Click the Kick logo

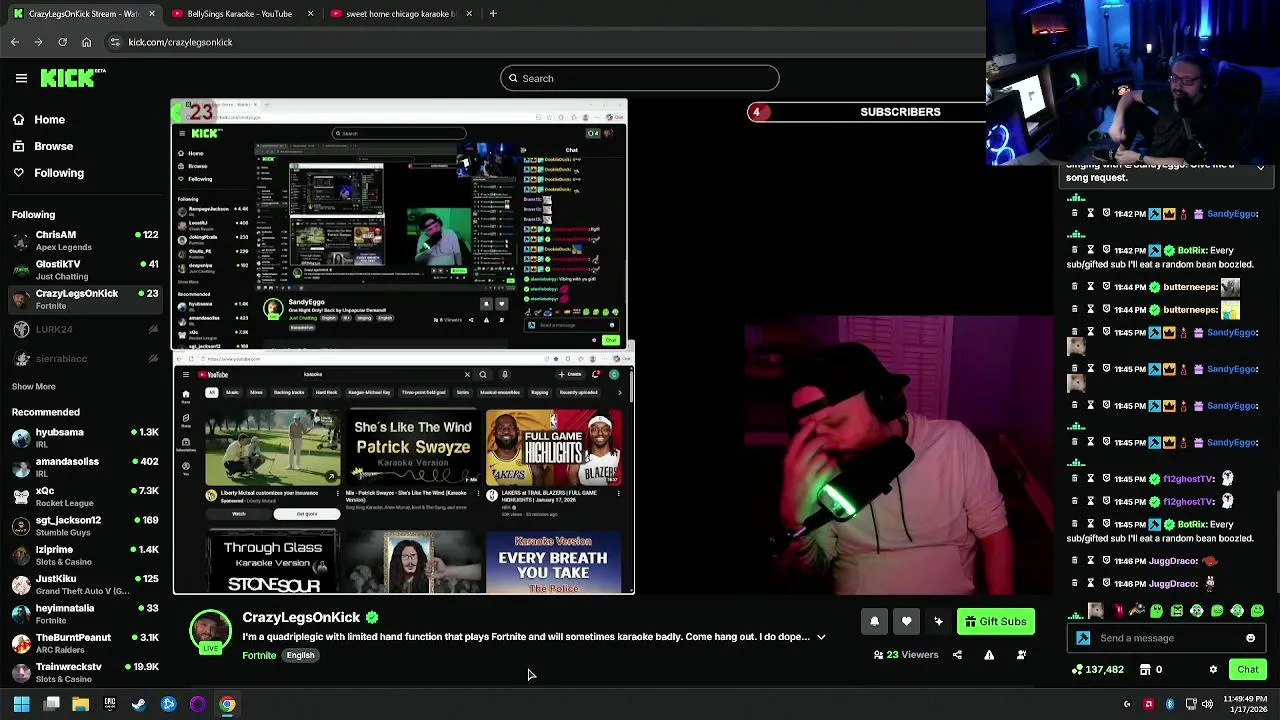pos(72,78)
